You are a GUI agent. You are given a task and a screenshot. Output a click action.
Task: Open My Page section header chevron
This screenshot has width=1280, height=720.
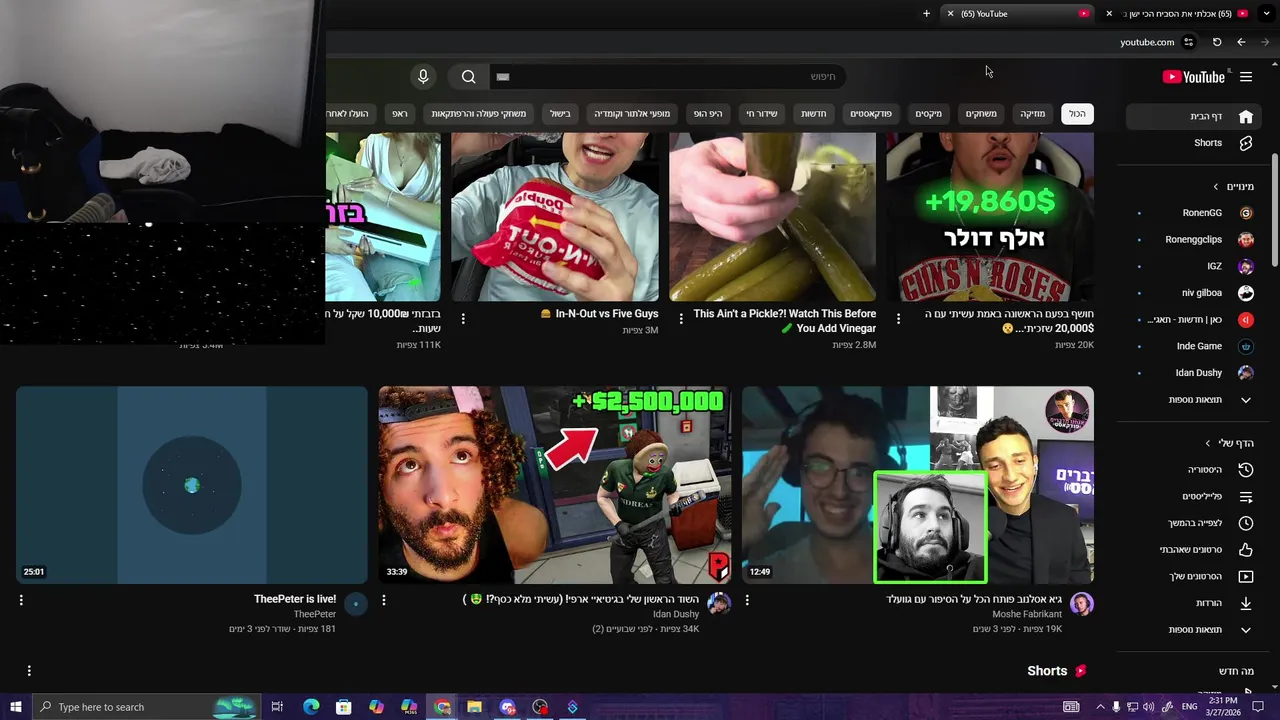coord(1208,443)
